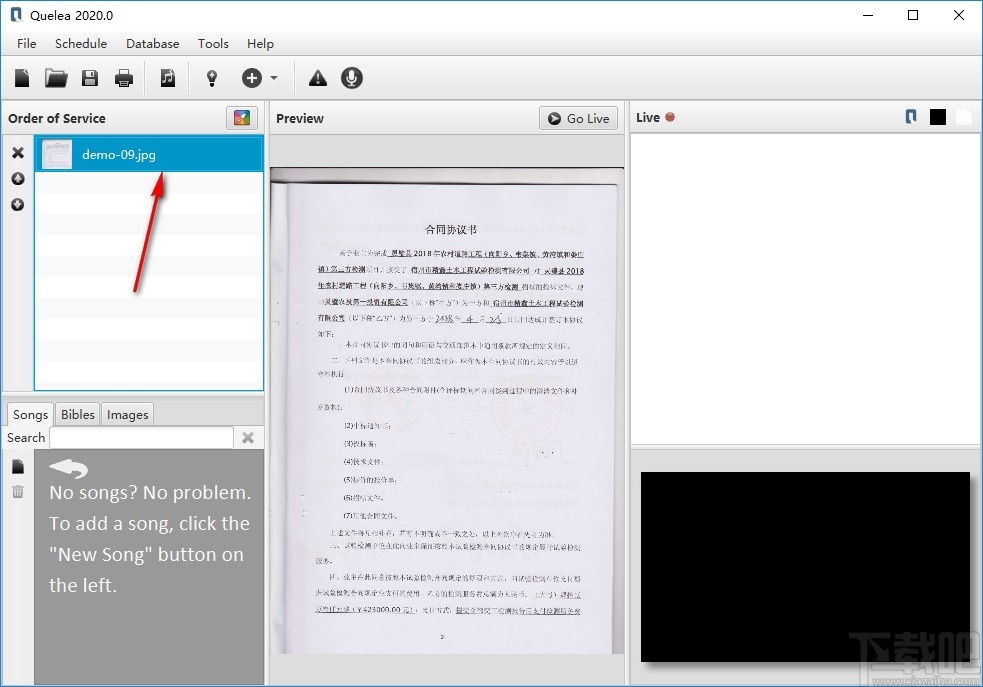Remove demo-09.jpg with the X button
This screenshot has width=983, height=687.
[16, 153]
